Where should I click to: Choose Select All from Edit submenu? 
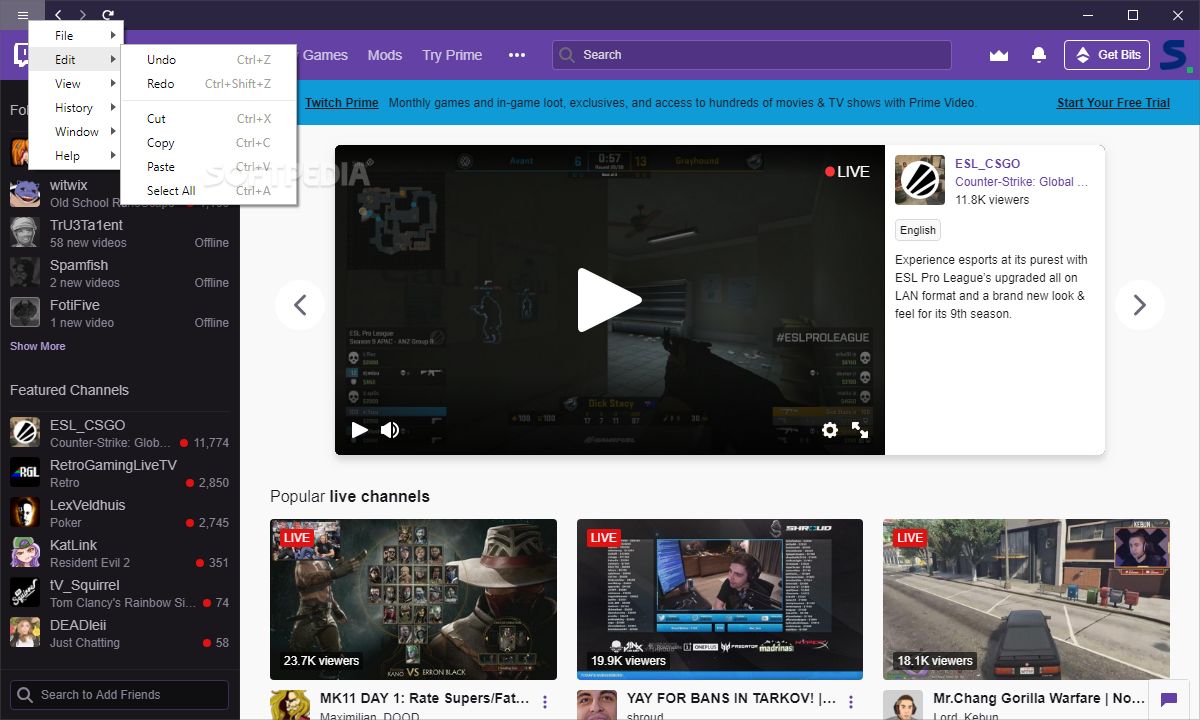click(209, 191)
